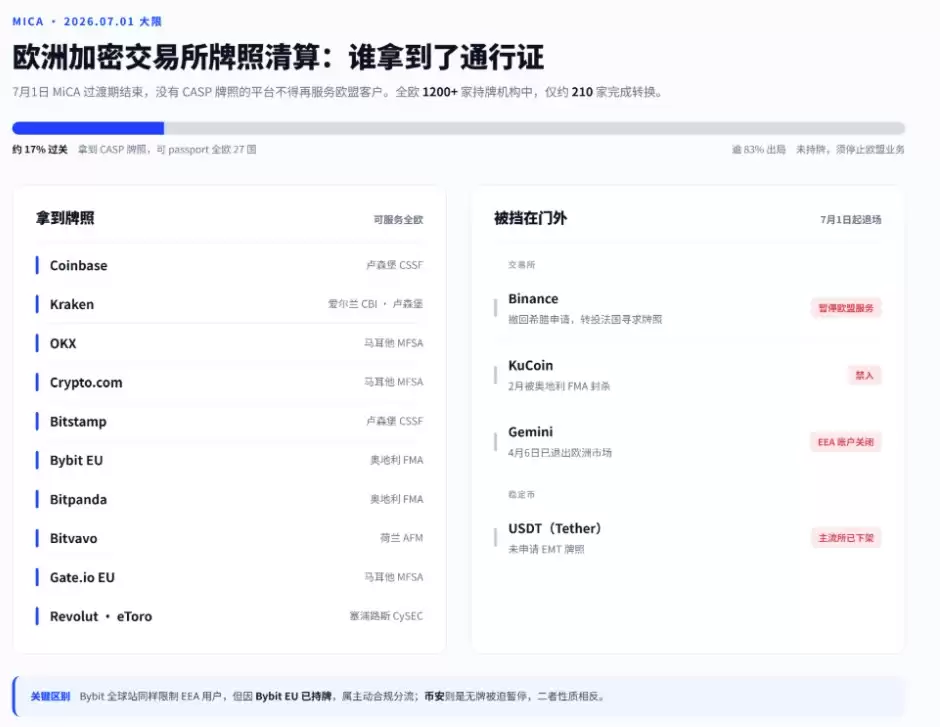Click the "稳定币" section label
The image size is (940, 727).
tap(522, 494)
